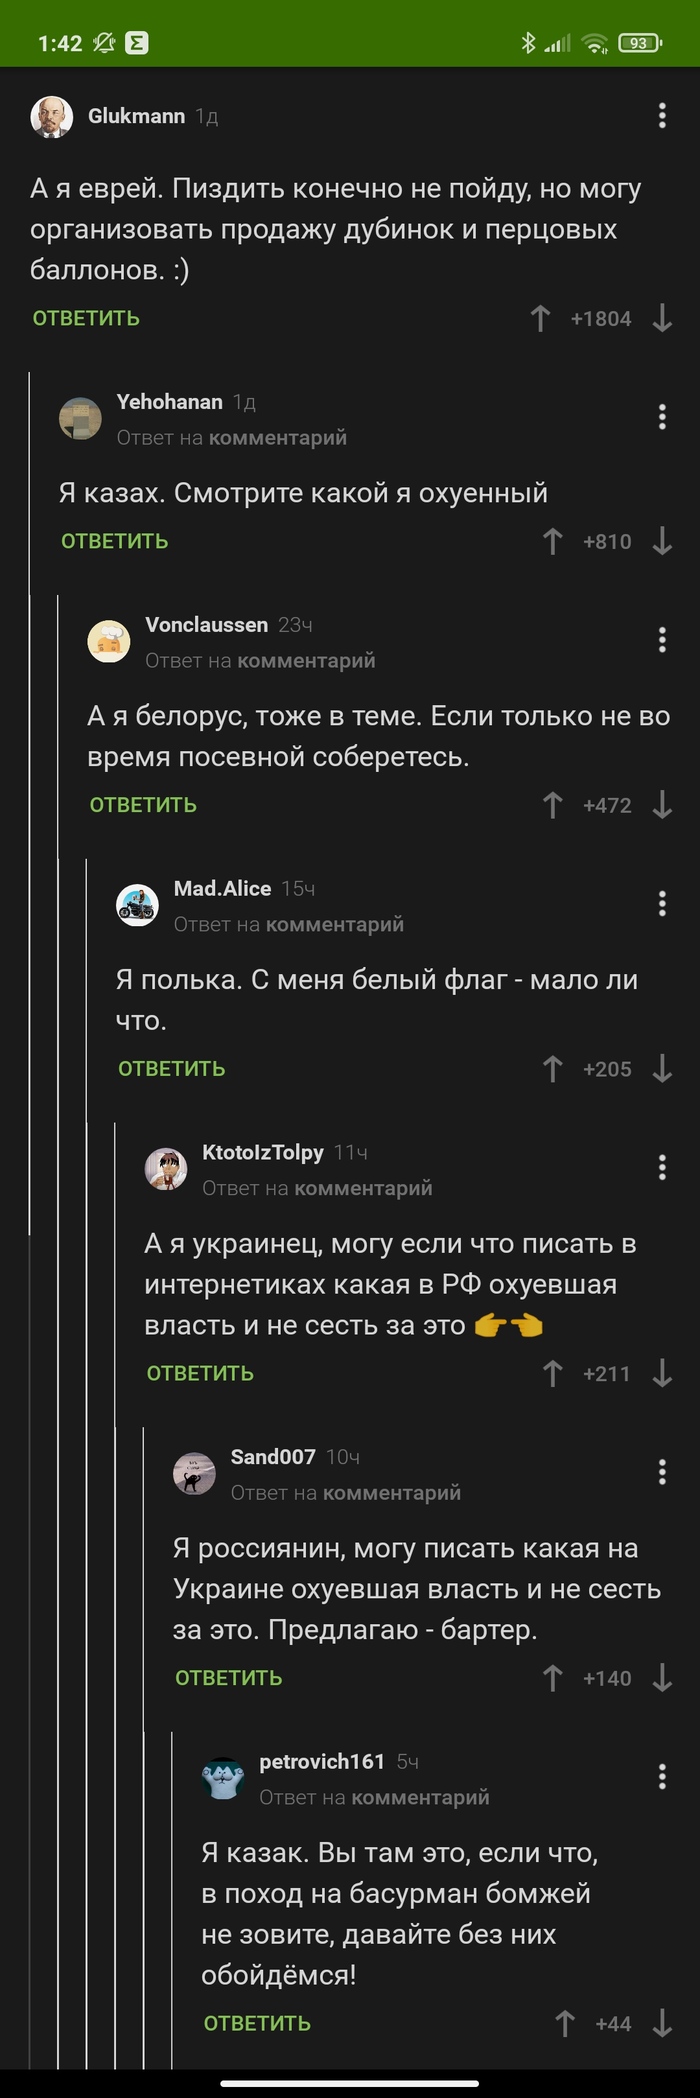Downvote the Vonclaussen comment

point(662,805)
